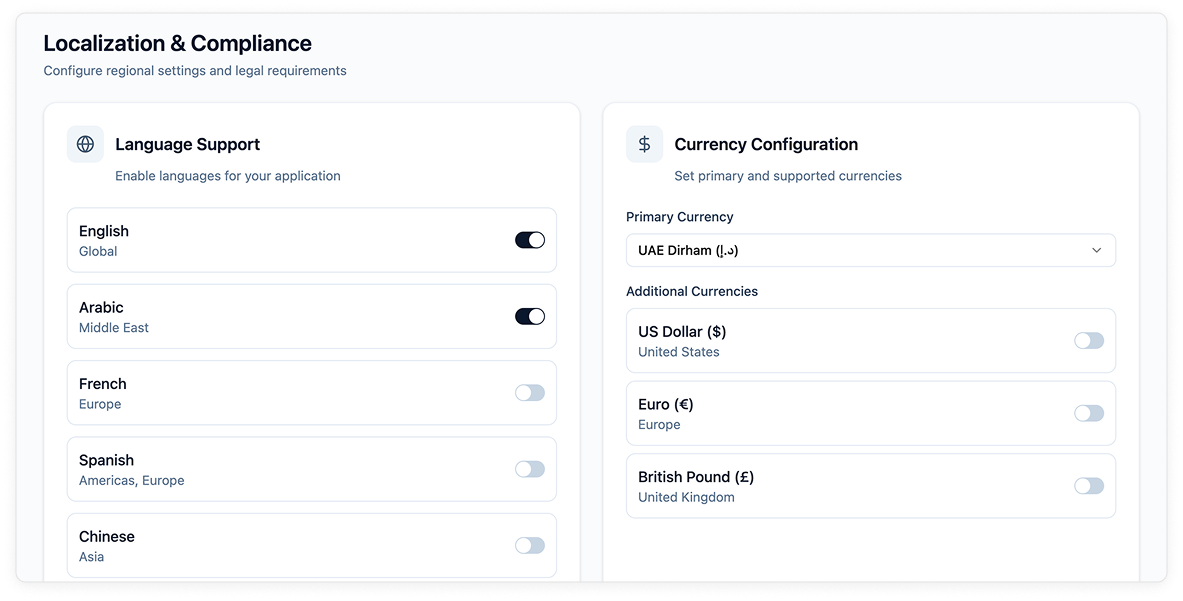Click the Localization & Compliance heading

click(x=177, y=43)
